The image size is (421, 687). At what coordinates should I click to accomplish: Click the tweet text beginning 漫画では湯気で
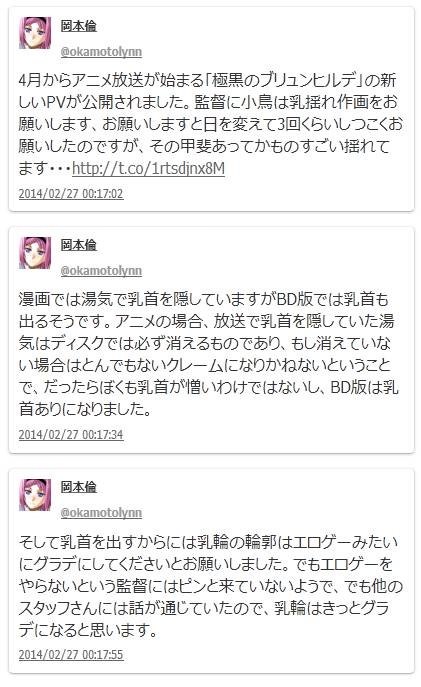[x=210, y=354]
